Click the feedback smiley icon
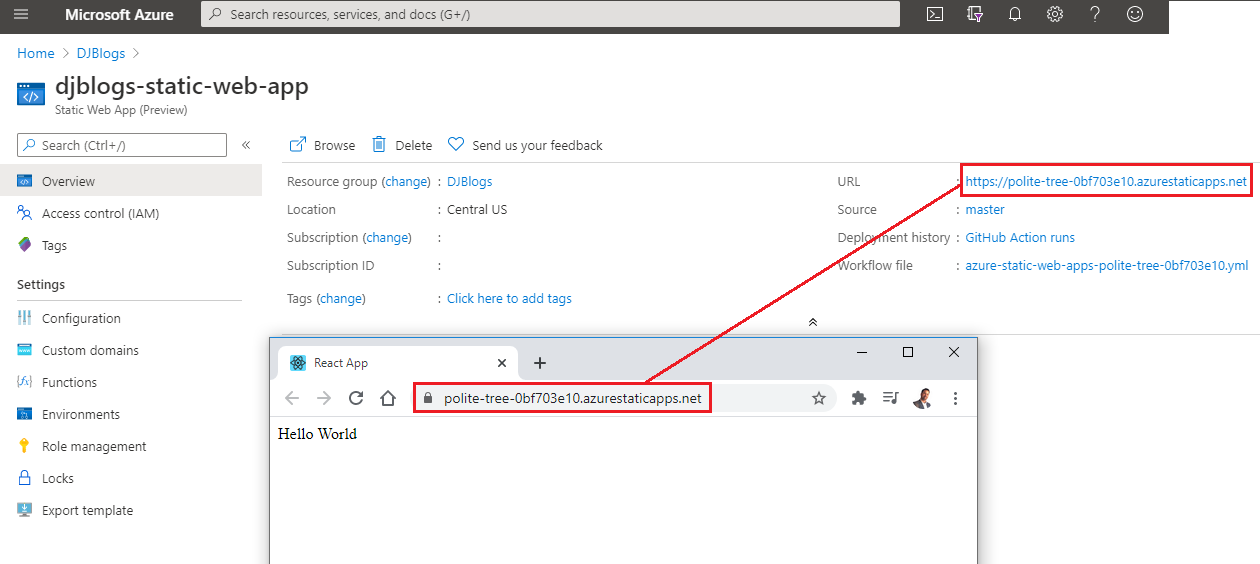 [1135, 15]
